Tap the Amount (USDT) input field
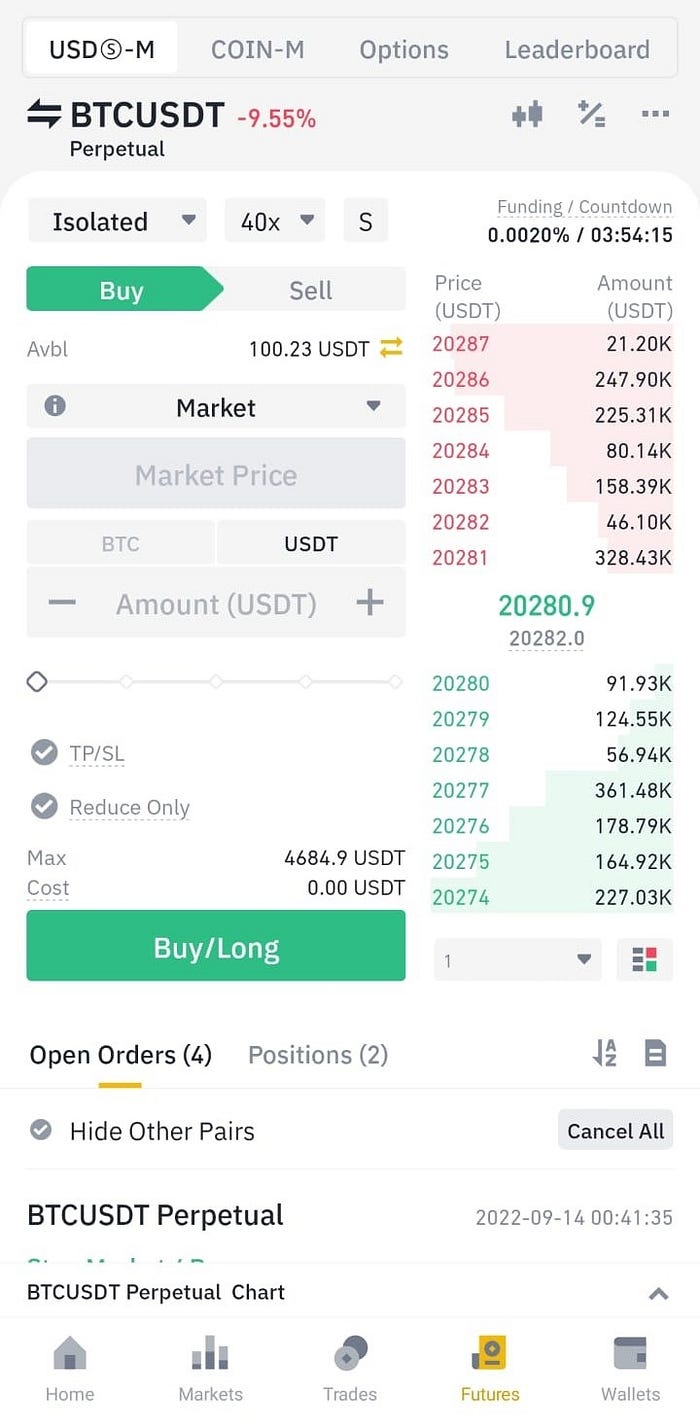 point(216,603)
